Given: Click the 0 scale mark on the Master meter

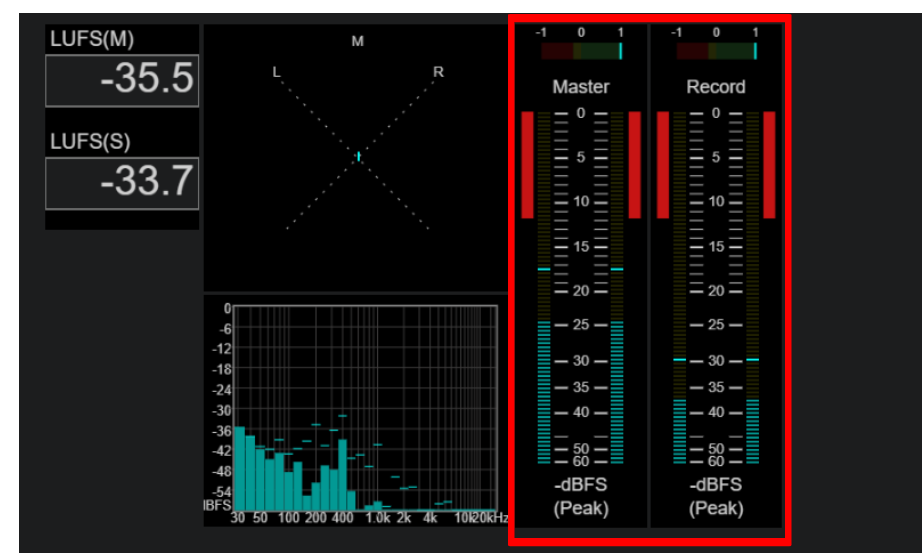Looking at the screenshot, I should pyautogui.click(x=581, y=113).
